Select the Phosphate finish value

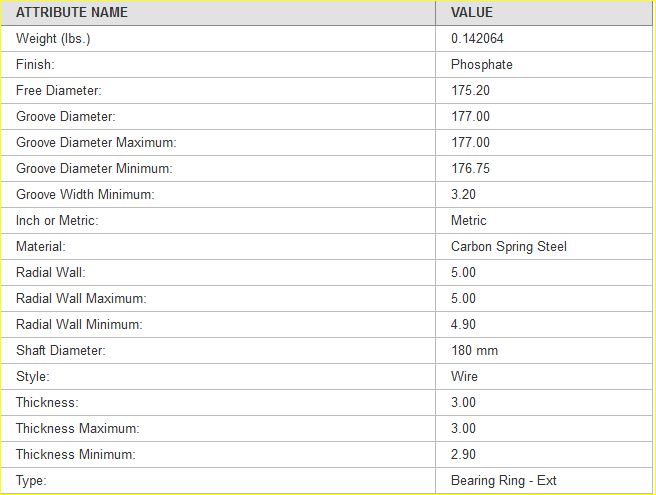[x=482, y=65]
